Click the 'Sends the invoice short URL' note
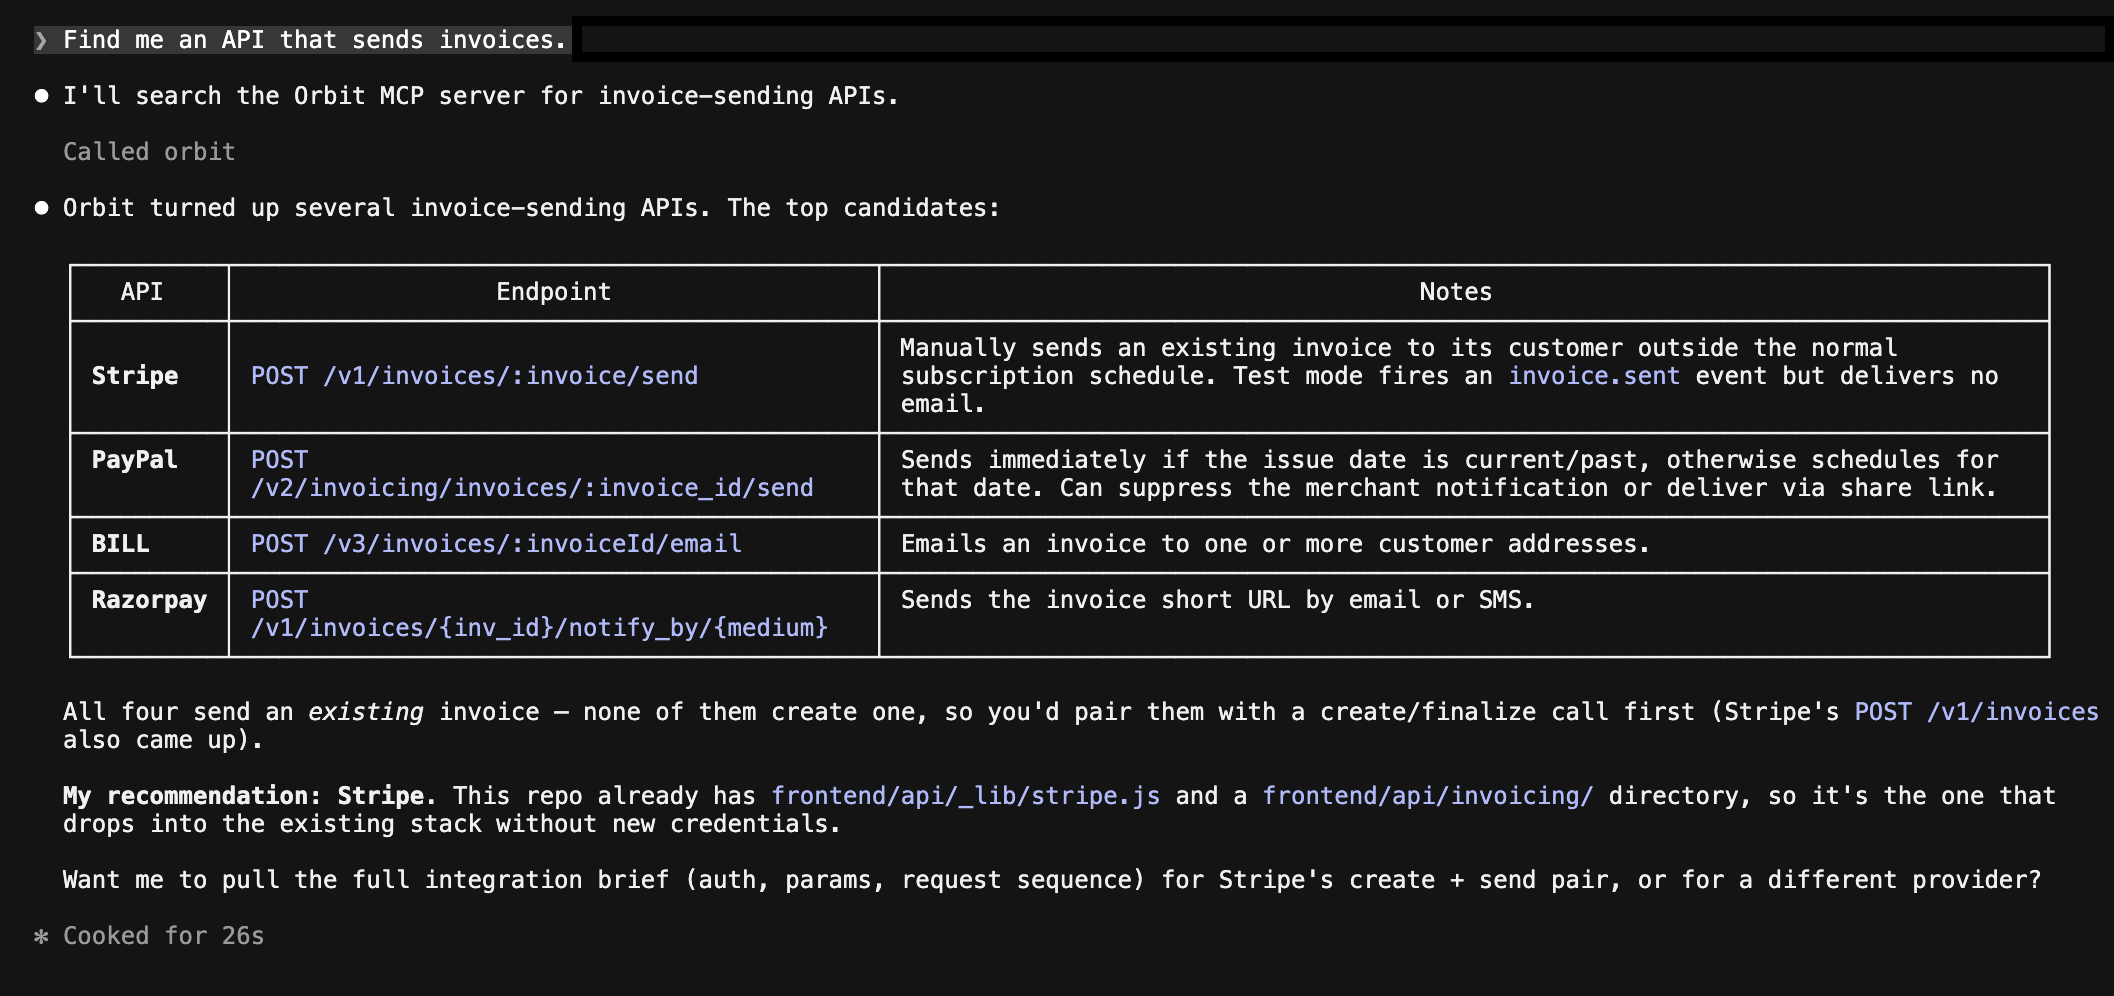The width and height of the screenshot is (2114, 996). (1217, 600)
